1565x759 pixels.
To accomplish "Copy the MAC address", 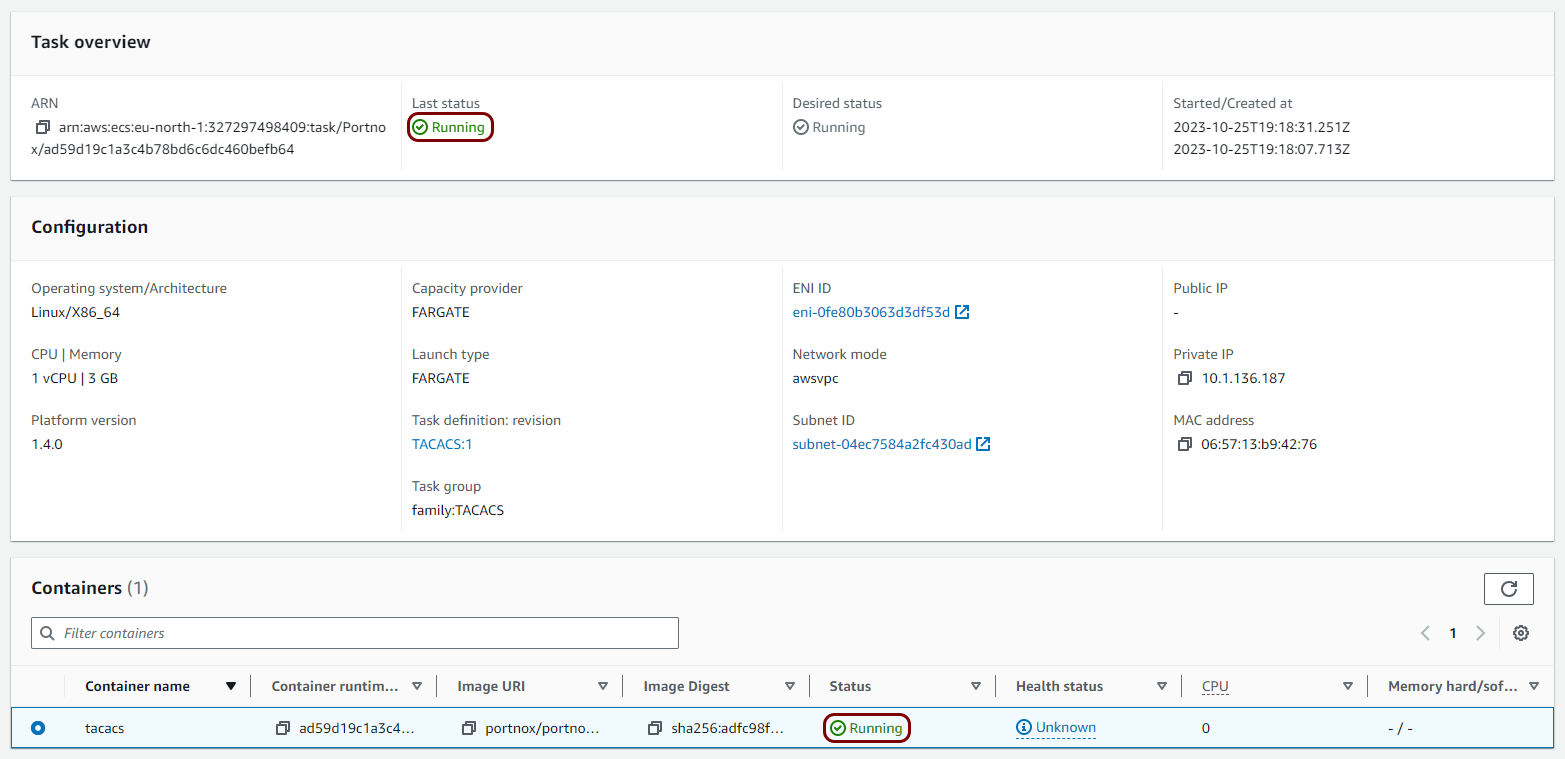I will [1184, 444].
